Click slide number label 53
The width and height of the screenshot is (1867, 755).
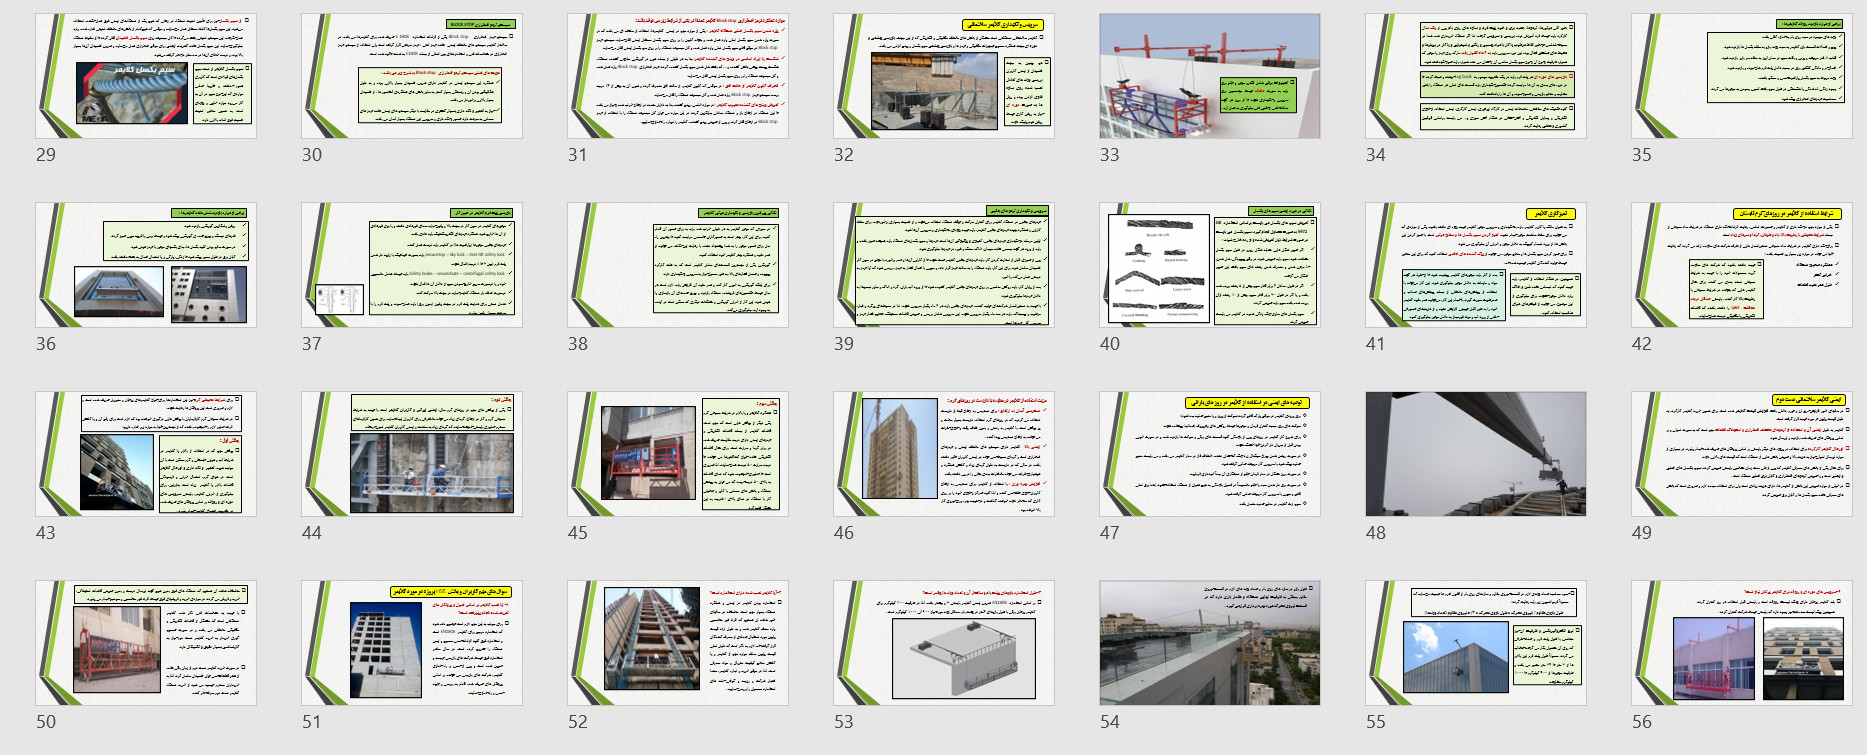(x=844, y=722)
